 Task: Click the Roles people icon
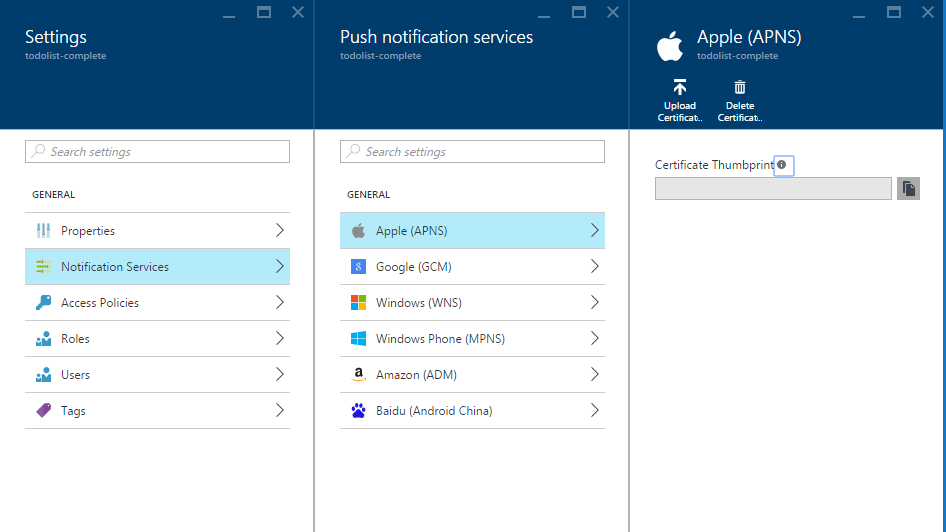[x=43, y=338]
